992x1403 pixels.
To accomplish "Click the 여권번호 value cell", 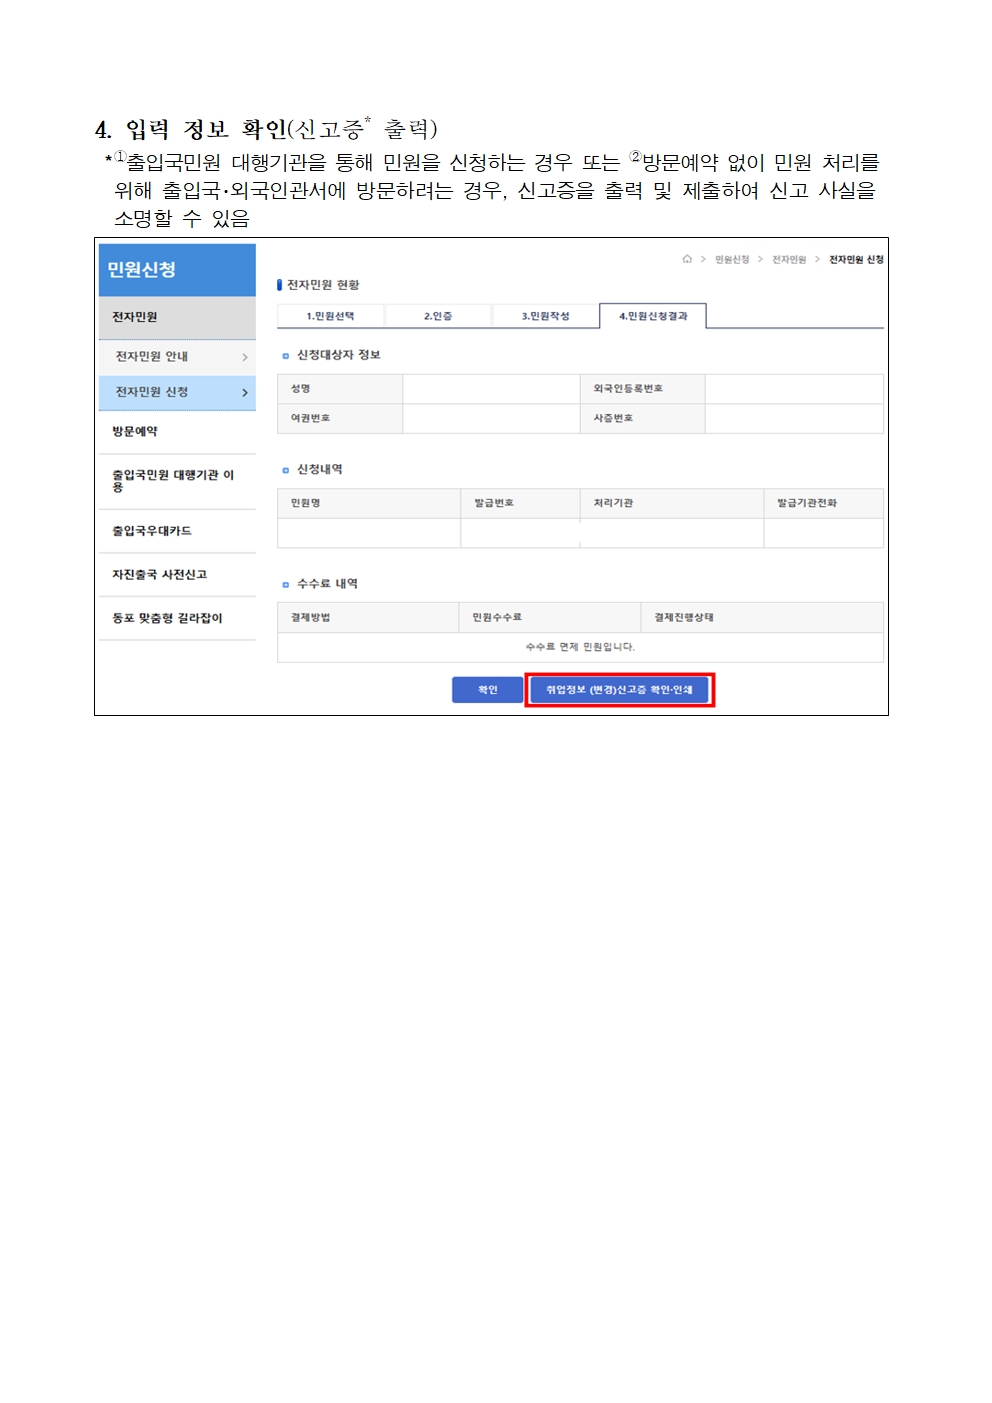I will (491, 419).
